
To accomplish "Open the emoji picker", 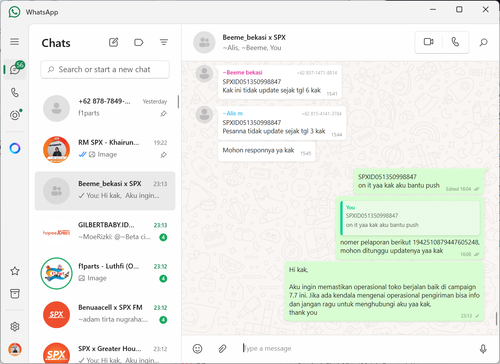I will 197,349.
